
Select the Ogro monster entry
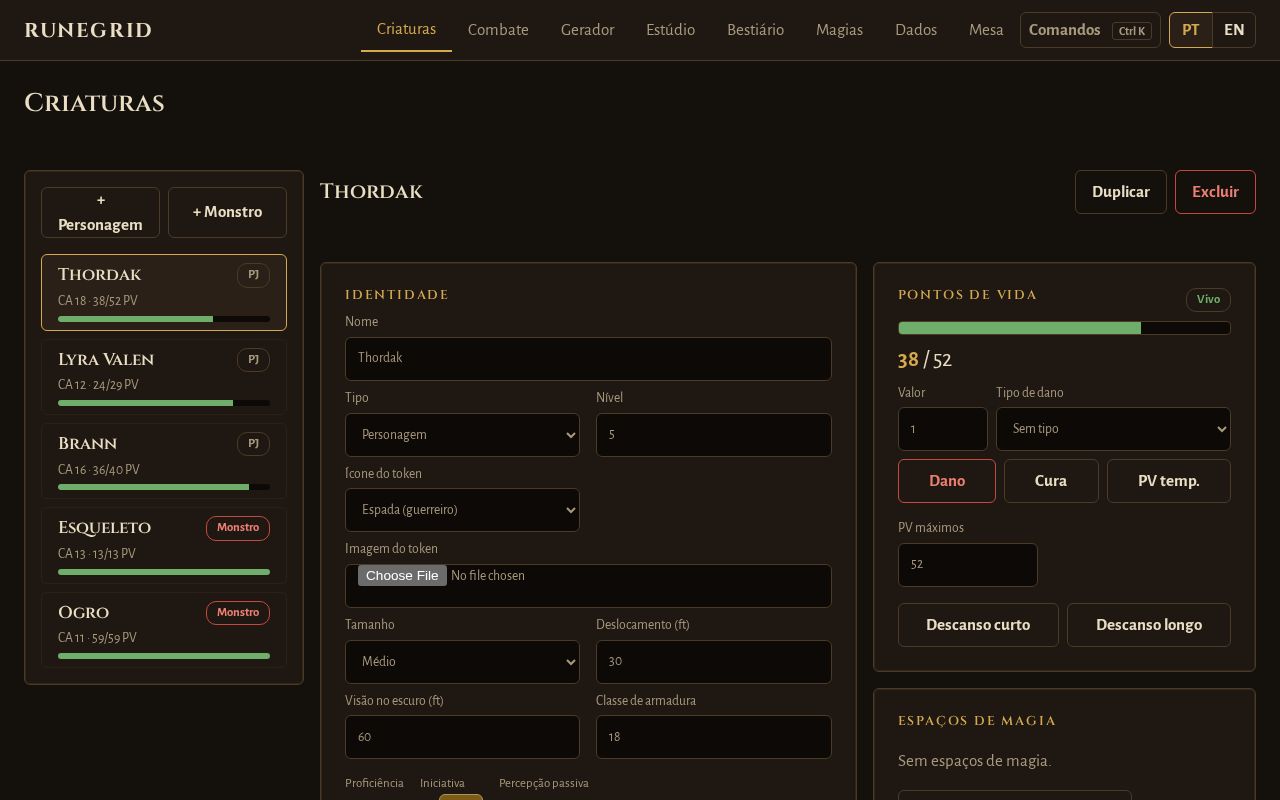pos(164,630)
